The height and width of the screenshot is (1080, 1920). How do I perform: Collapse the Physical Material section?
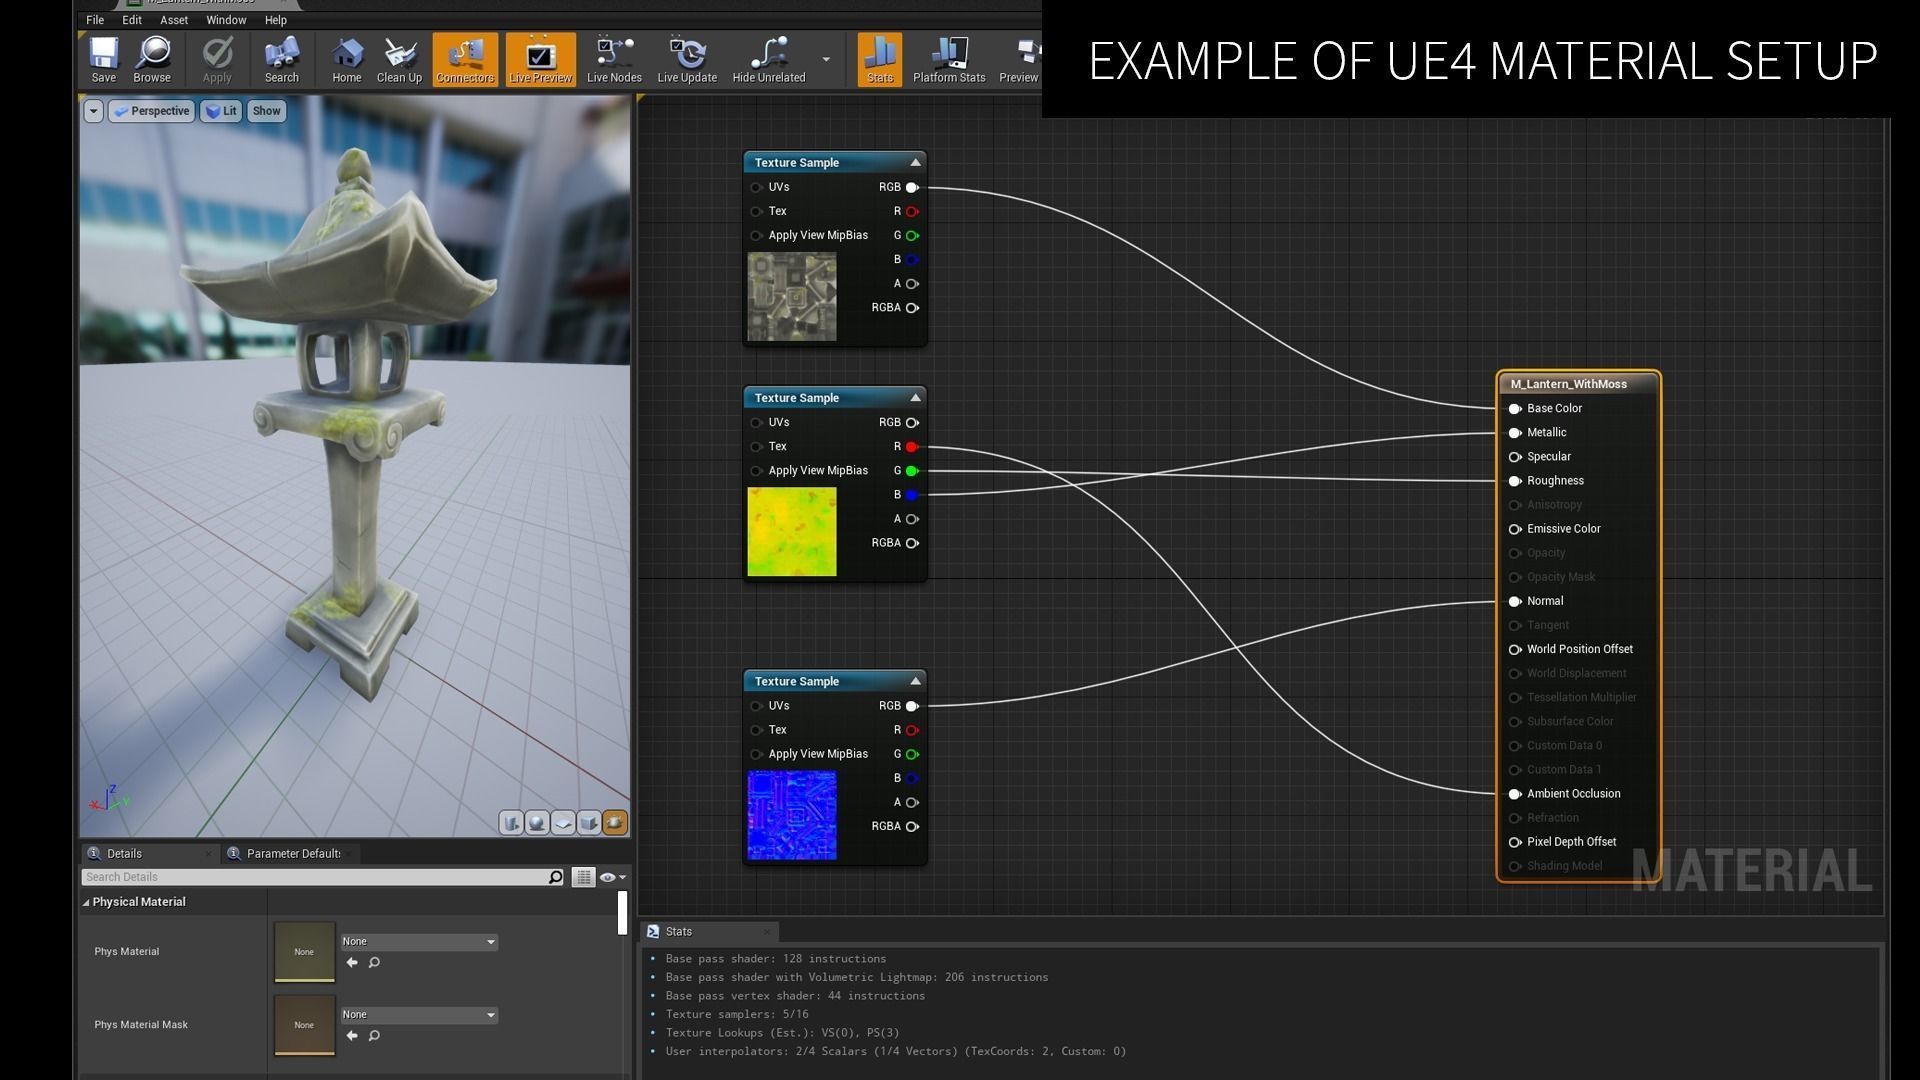pos(86,902)
